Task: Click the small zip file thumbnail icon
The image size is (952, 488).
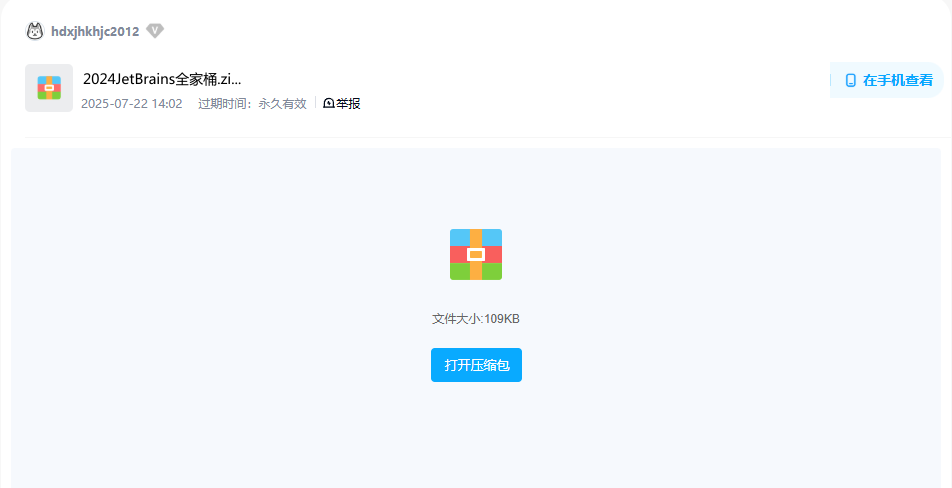Action: pos(49,88)
